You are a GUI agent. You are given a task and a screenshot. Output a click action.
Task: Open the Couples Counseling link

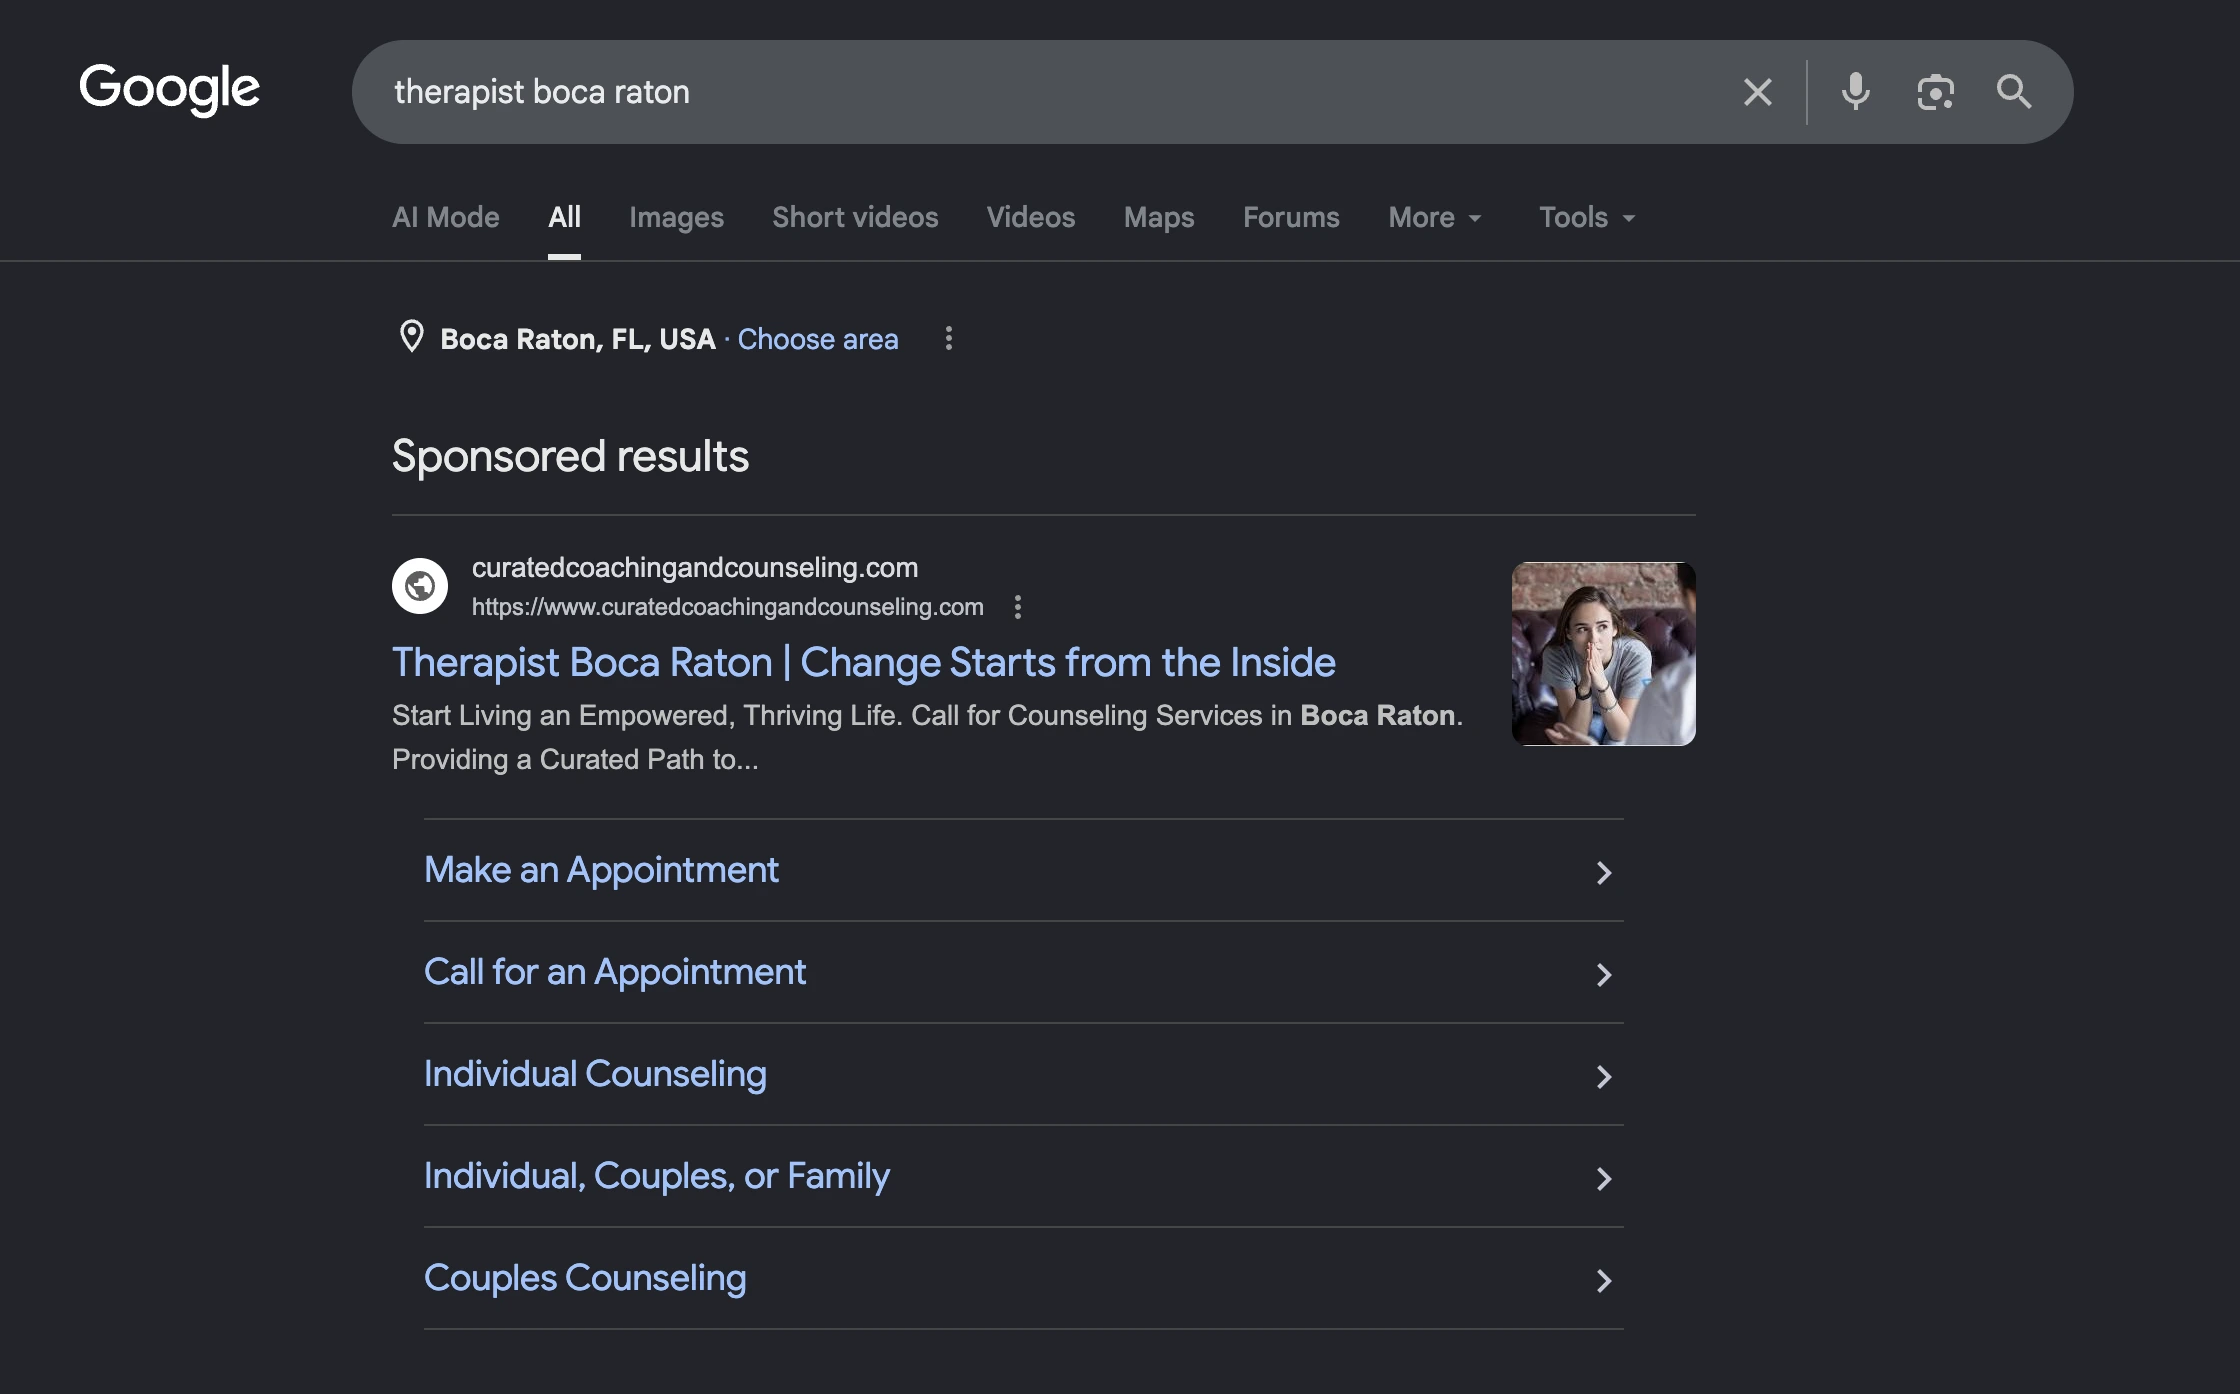585,1278
